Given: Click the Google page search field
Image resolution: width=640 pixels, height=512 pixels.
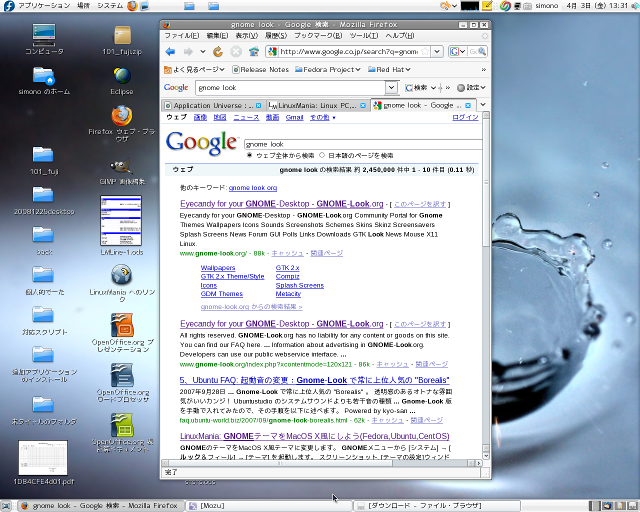Looking at the screenshot, I should (x=363, y=144).
